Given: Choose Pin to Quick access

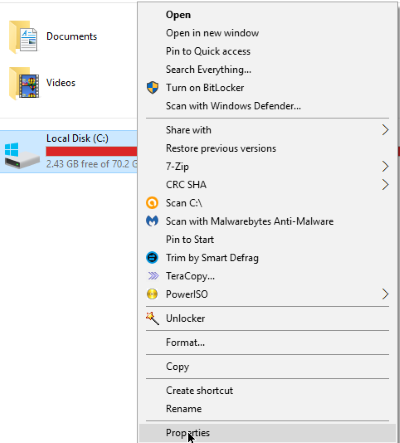Looking at the screenshot, I should tap(268, 51).
